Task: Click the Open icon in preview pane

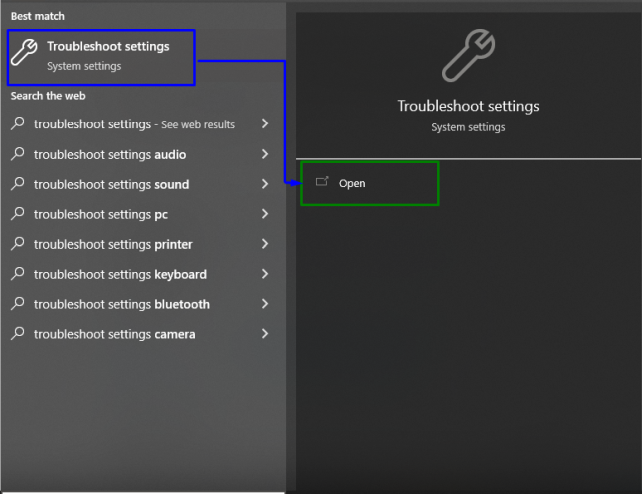Action: pyautogui.click(x=322, y=183)
